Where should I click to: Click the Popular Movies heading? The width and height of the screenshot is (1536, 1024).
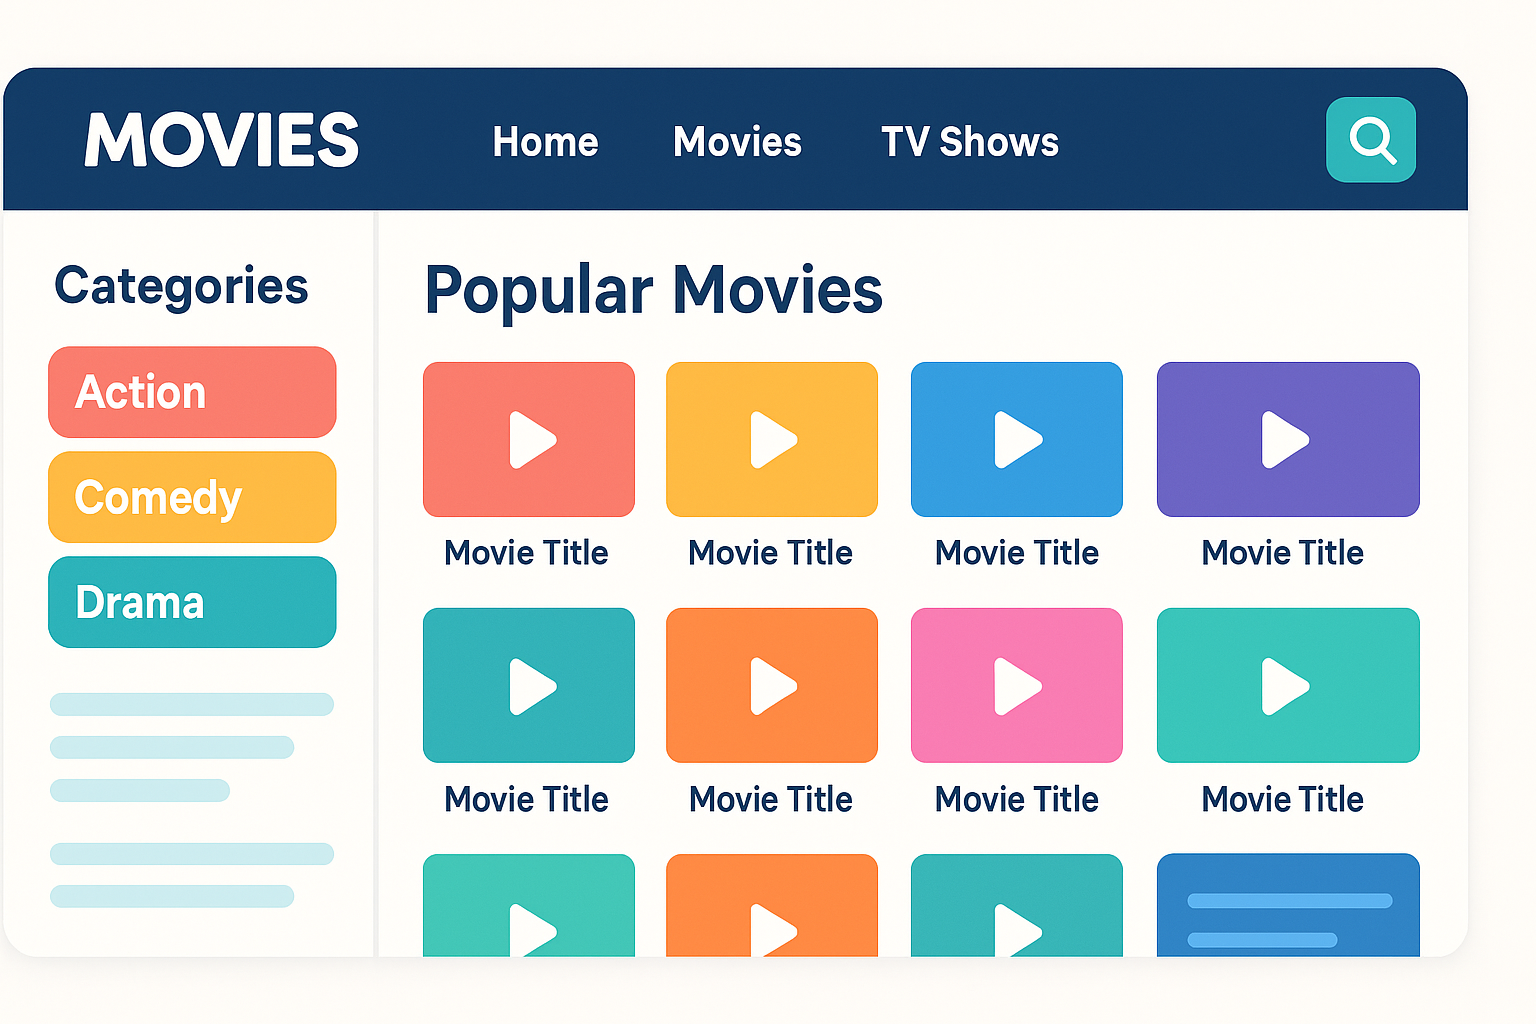tap(654, 291)
